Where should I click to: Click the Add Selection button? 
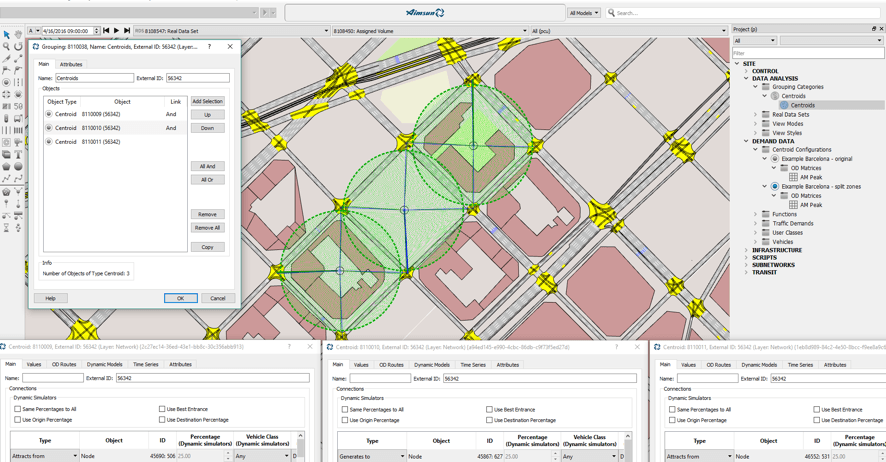(x=207, y=101)
